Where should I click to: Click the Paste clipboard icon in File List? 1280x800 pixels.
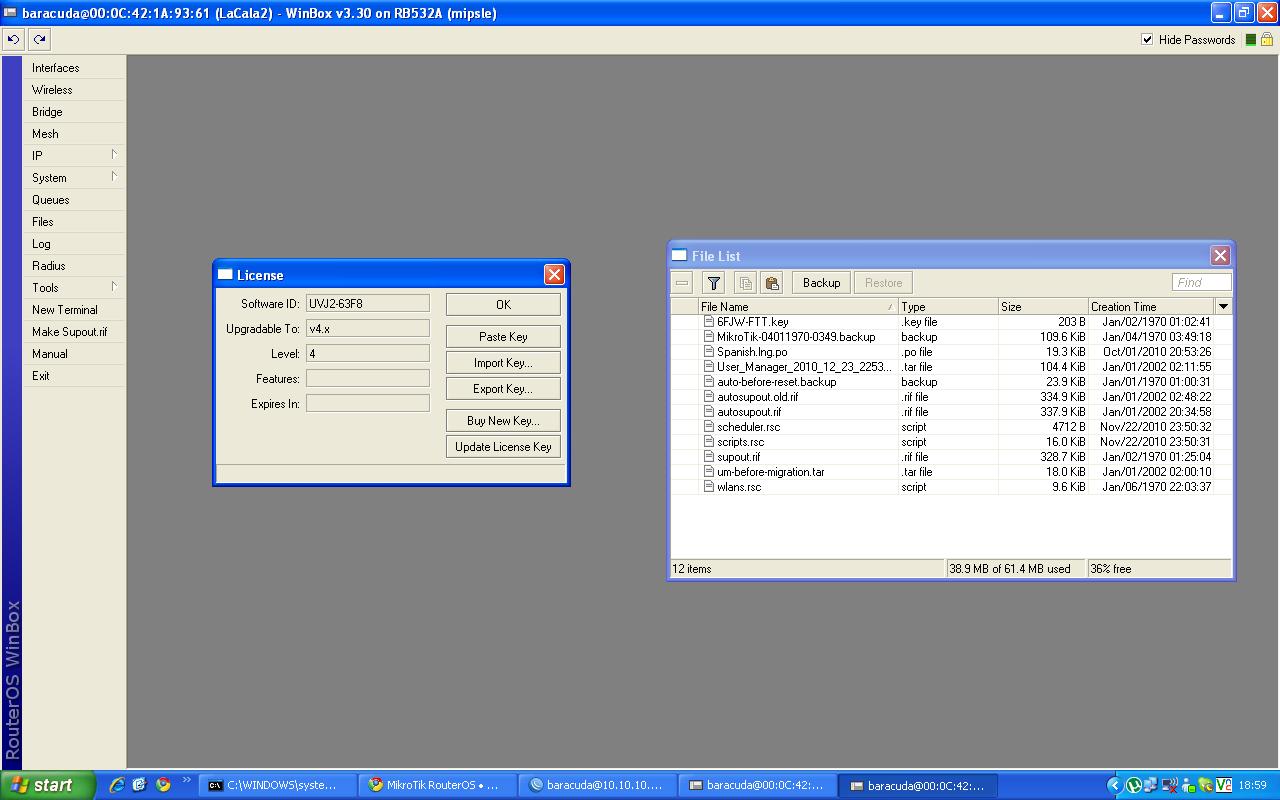coord(771,283)
